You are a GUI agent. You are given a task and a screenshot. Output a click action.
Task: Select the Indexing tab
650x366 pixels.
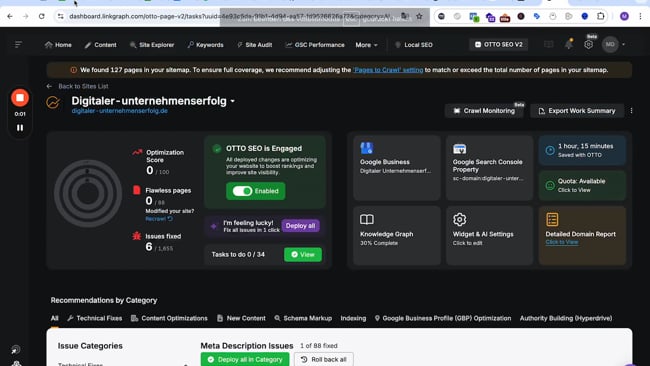coord(353,318)
